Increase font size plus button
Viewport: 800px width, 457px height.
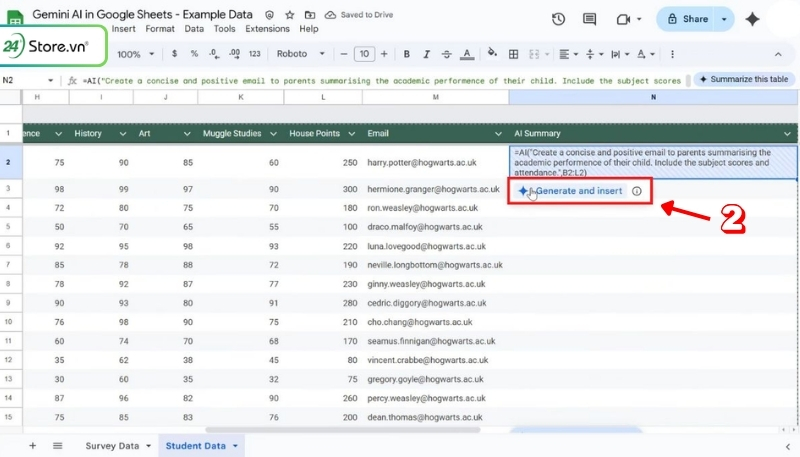coord(384,54)
